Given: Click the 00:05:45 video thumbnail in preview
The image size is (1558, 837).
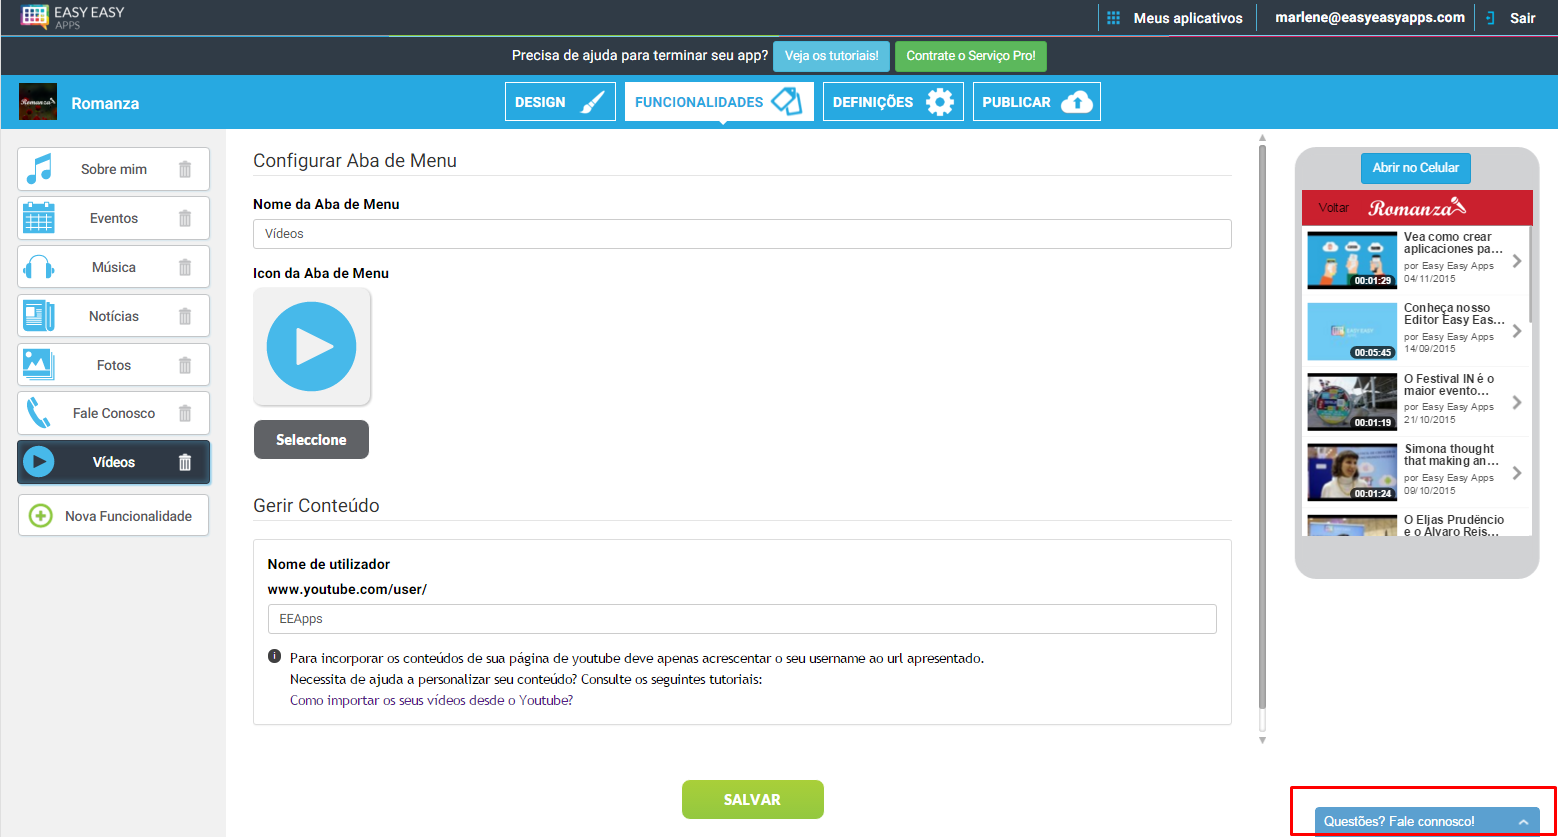Looking at the screenshot, I should pos(1352,331).
